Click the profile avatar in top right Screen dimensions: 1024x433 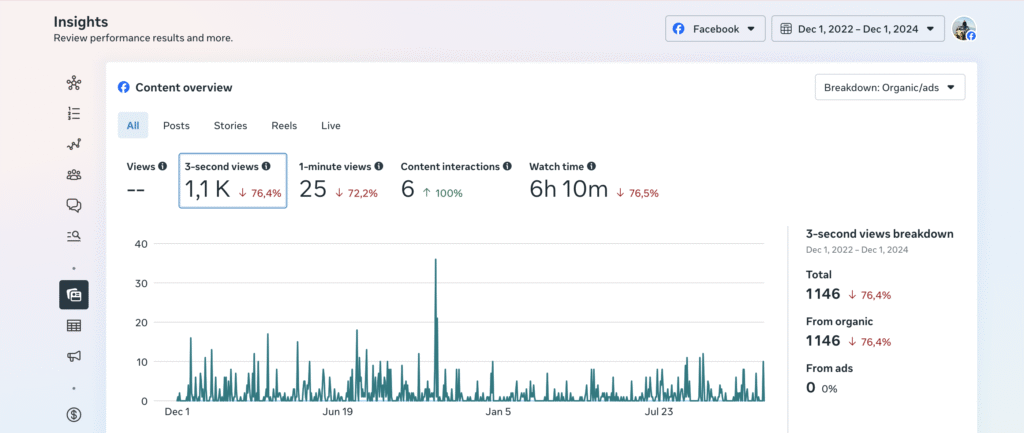[963, 29]
